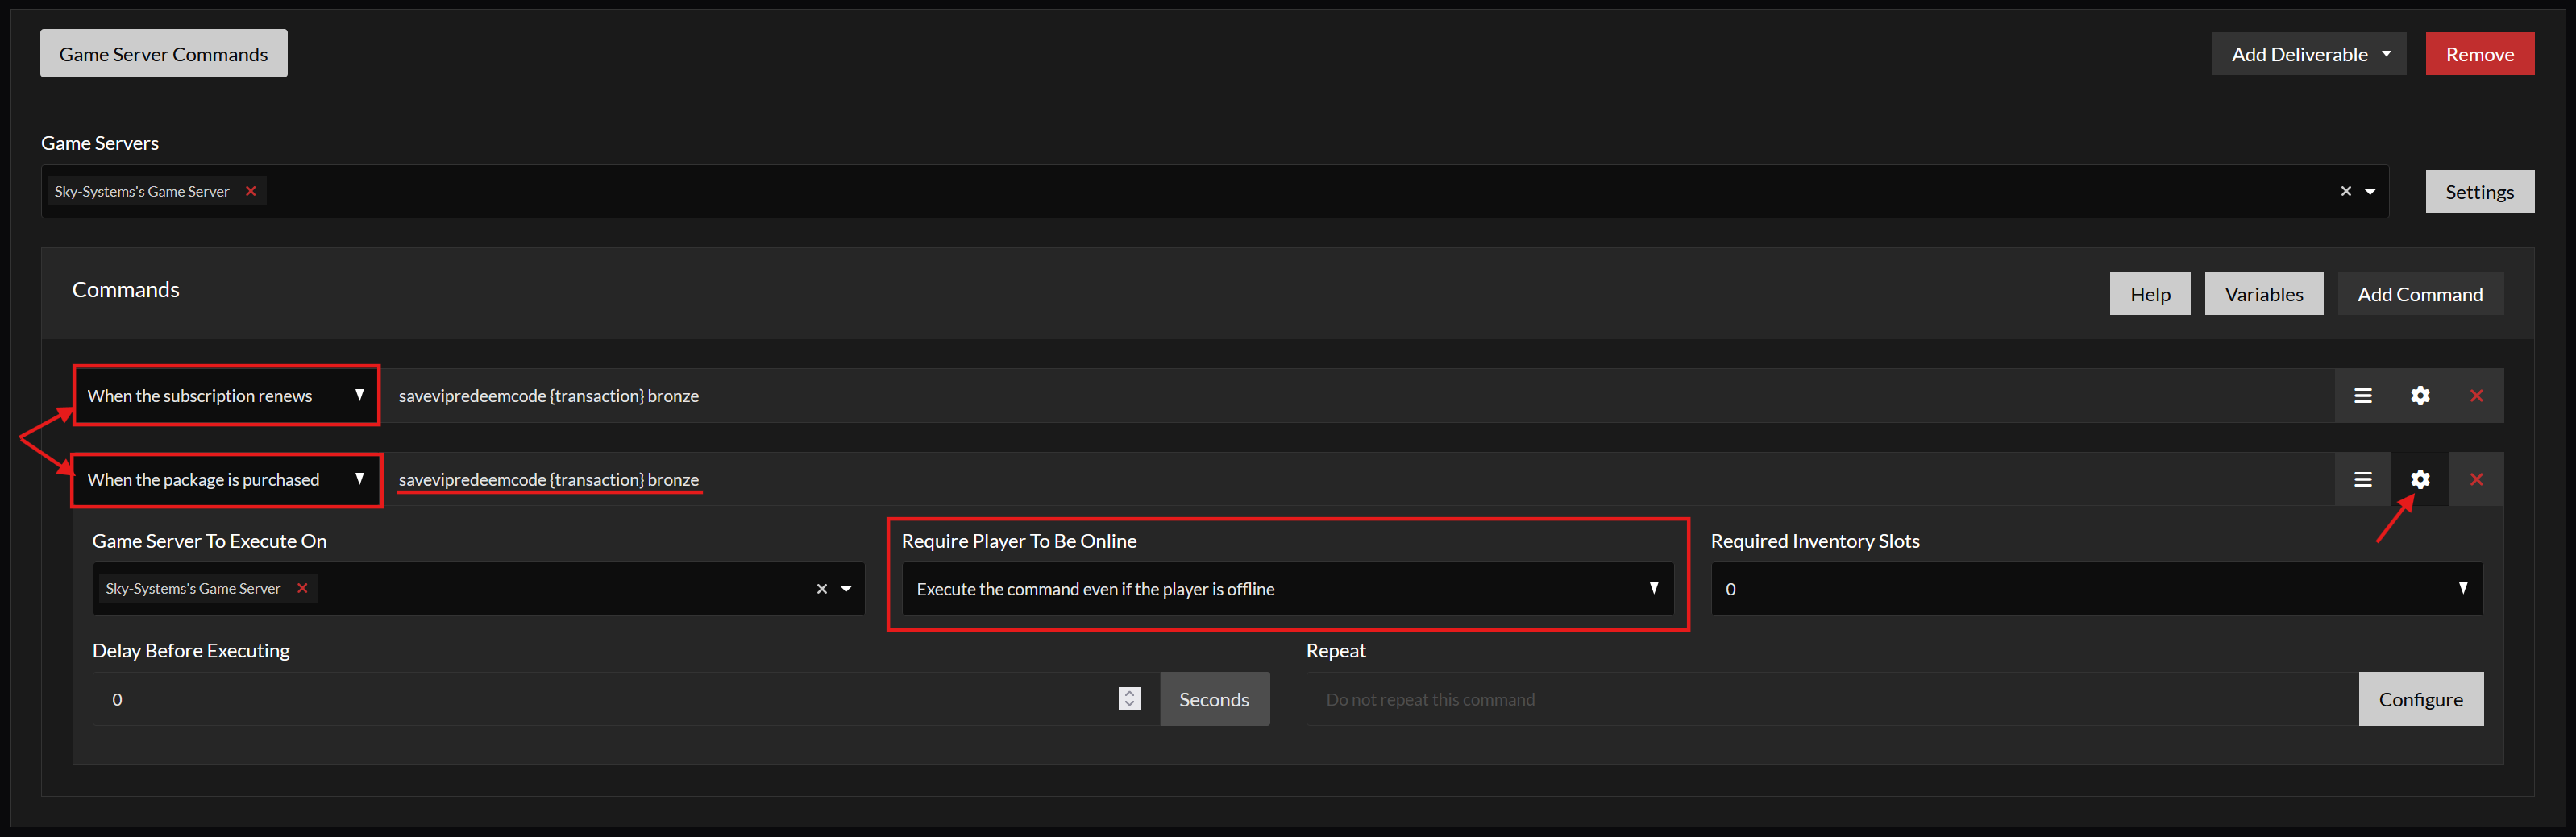This screenshot has height=837, width=2576.
Task: Open settings gear for the package purchased command
Action: click(2419, 480)
